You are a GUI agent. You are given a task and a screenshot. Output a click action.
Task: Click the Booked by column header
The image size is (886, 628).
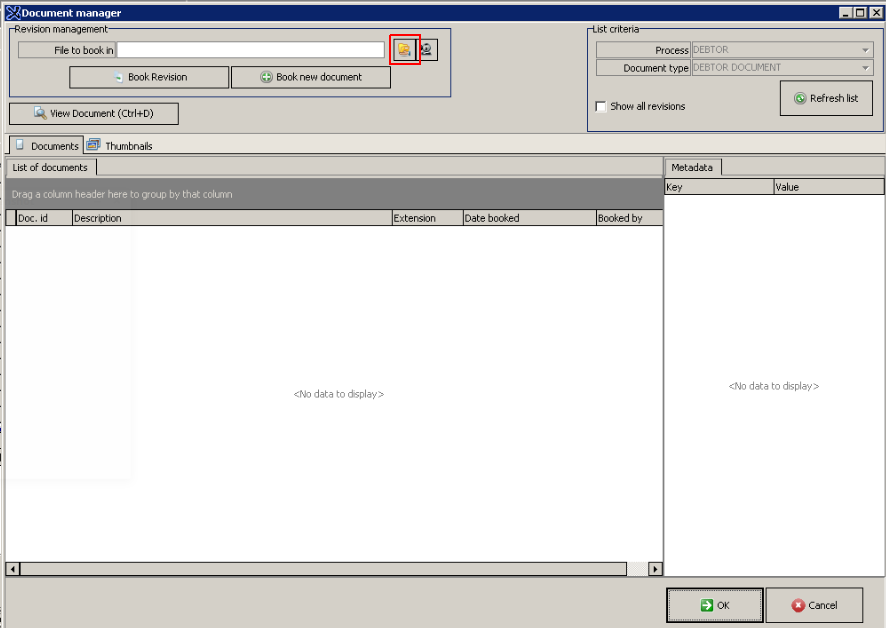(x=629, y=218)
